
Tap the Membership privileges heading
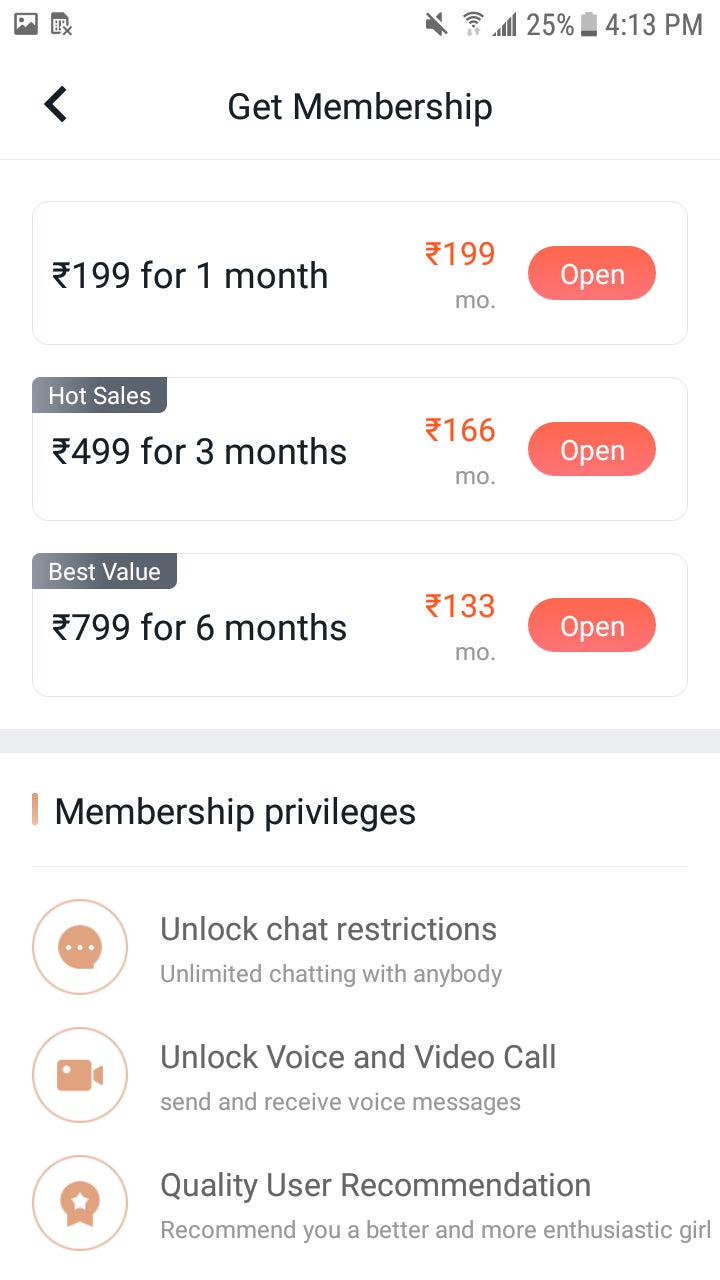pyautogui.click(x=235, y=811)
